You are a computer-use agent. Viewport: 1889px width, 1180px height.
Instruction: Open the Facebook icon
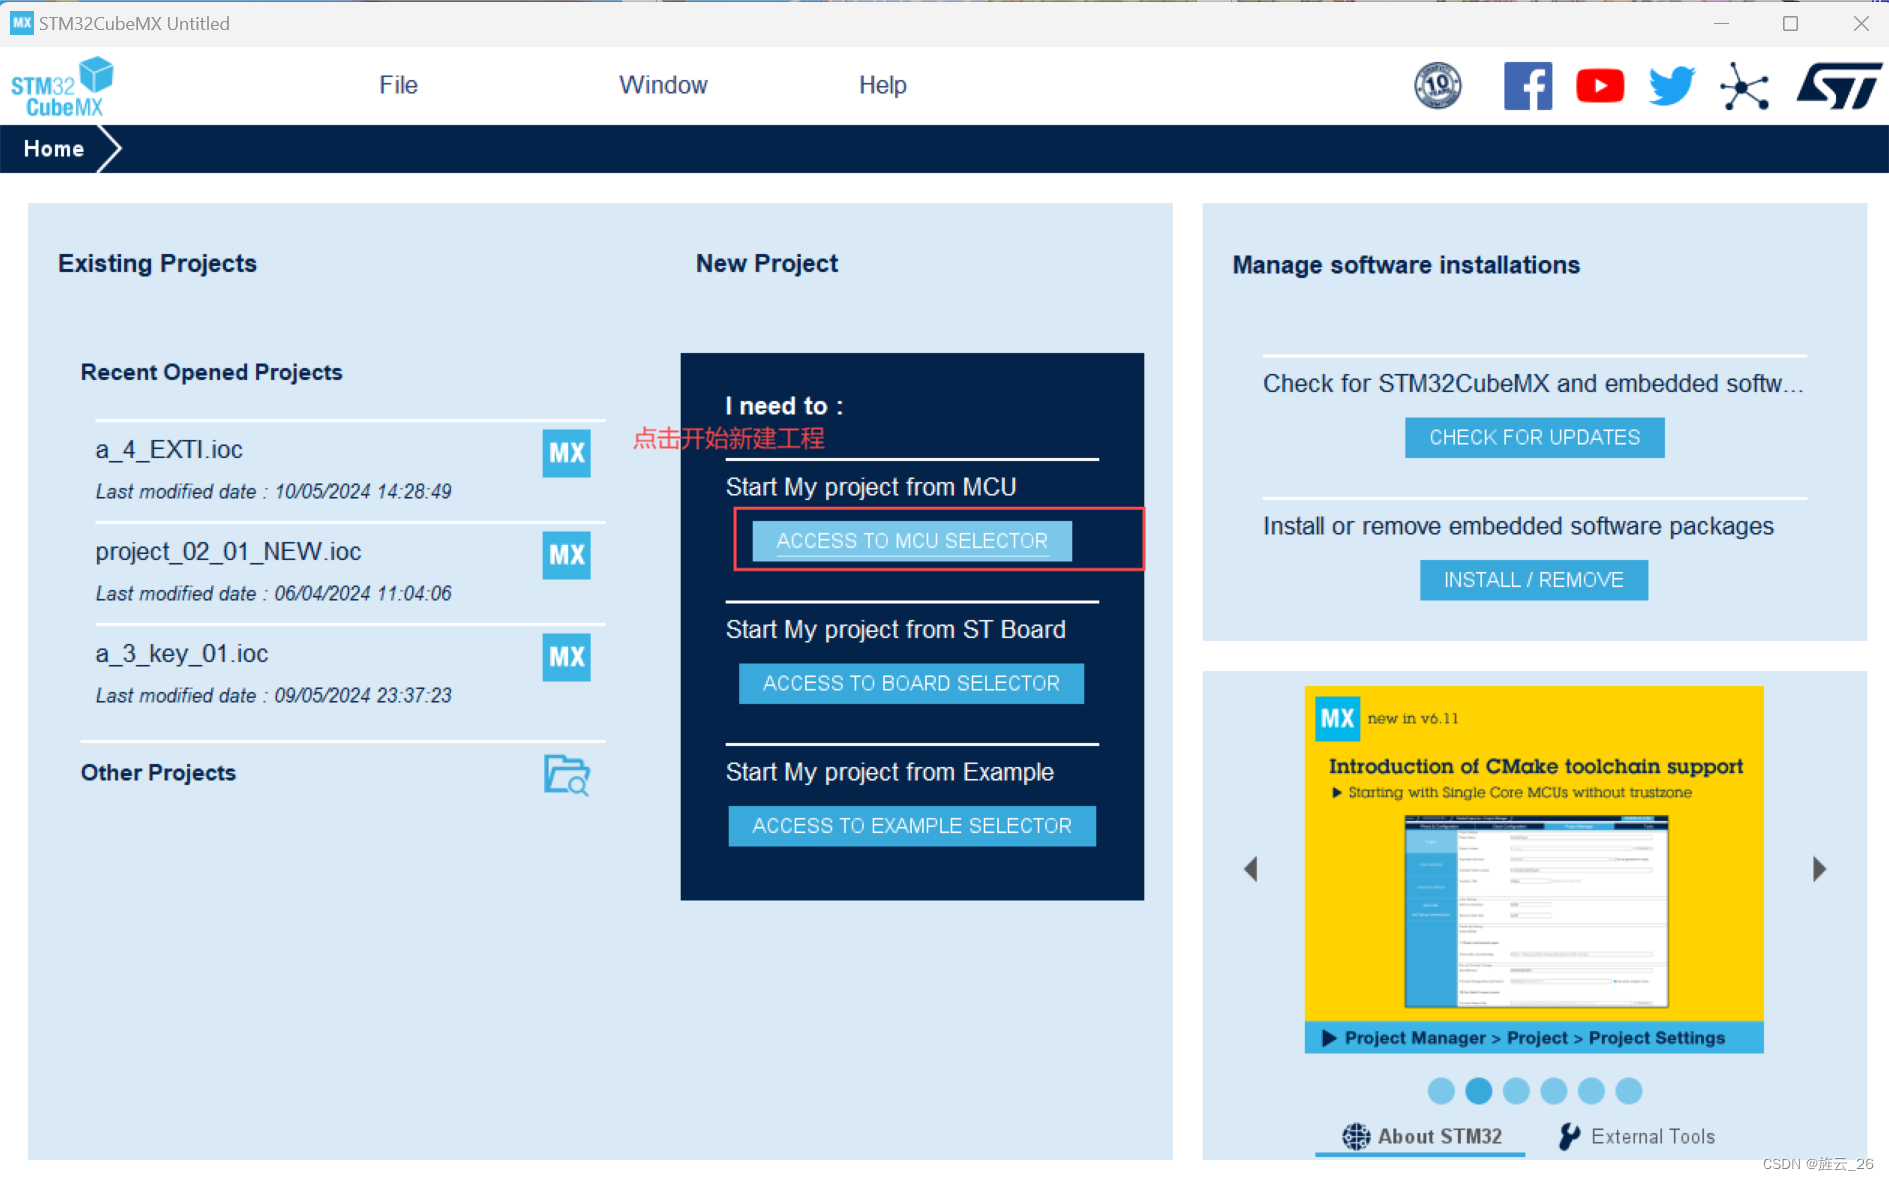pyautogui.click(x=1528, y=86)
